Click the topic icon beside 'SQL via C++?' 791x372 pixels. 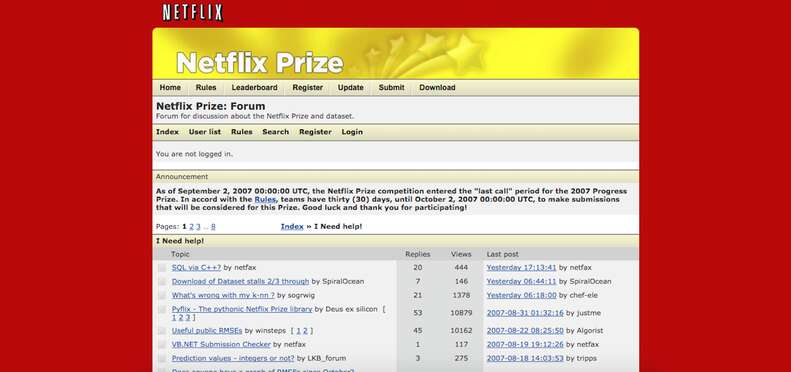[161, 268]
